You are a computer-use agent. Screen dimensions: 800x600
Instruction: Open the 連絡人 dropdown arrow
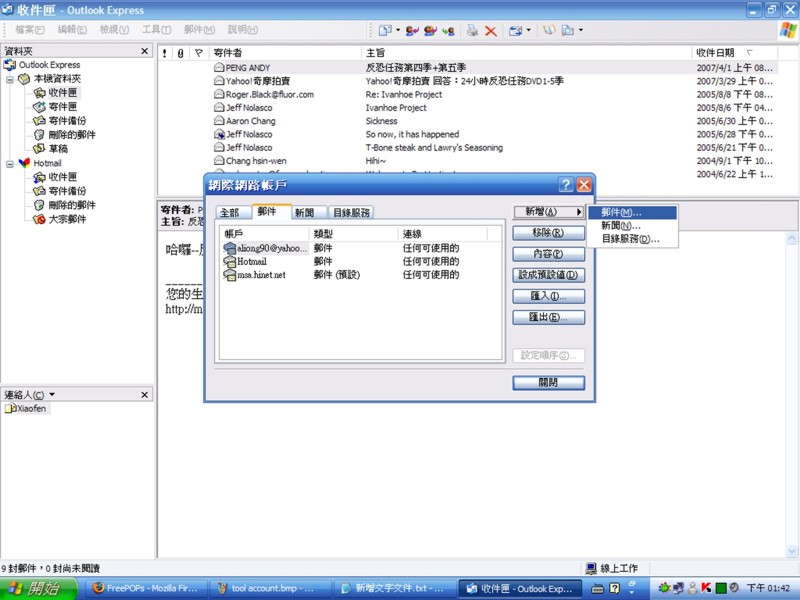coord(52,394)
